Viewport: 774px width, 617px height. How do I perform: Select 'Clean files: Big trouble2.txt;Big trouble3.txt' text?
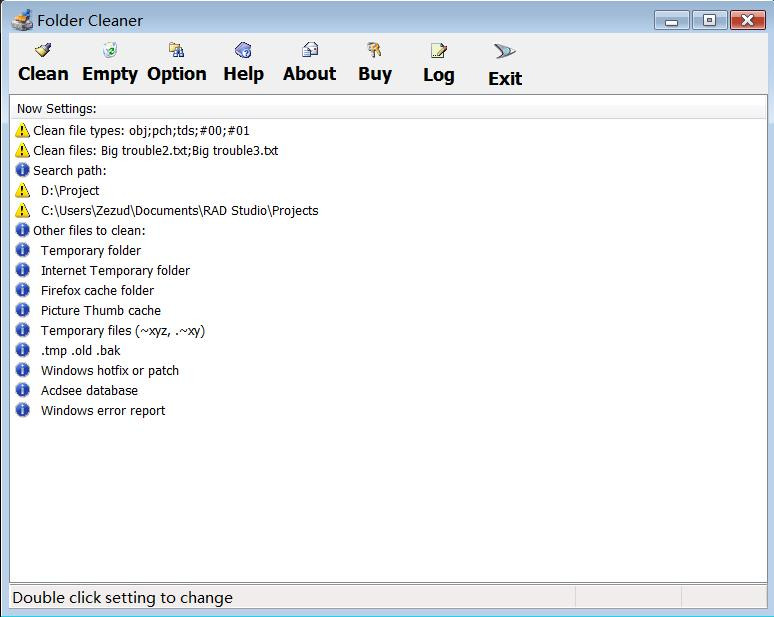(x=155, y=151)
